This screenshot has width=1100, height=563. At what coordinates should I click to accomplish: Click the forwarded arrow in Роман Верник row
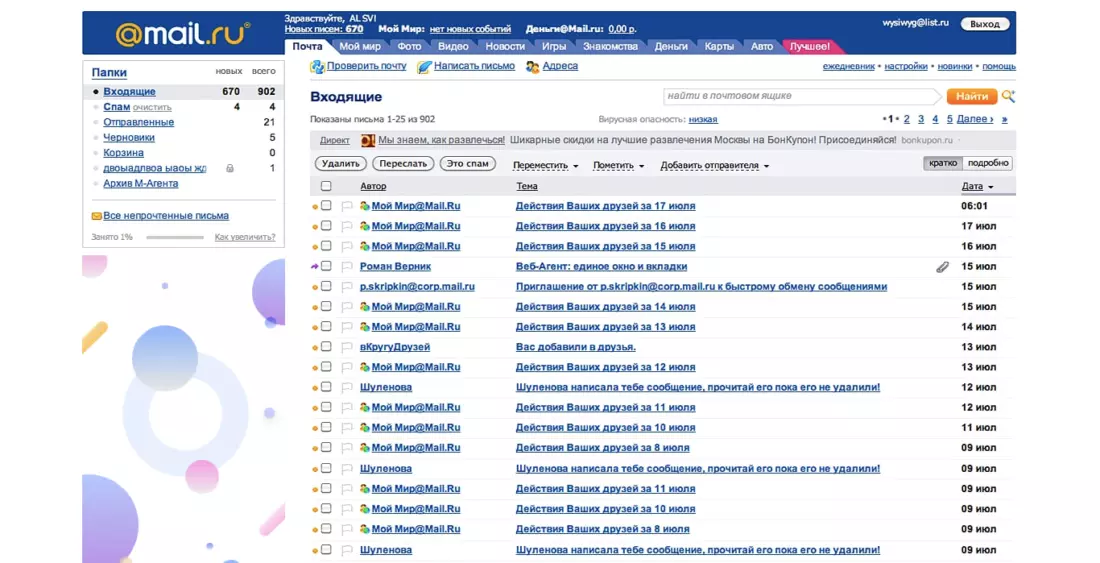[314, 266]
